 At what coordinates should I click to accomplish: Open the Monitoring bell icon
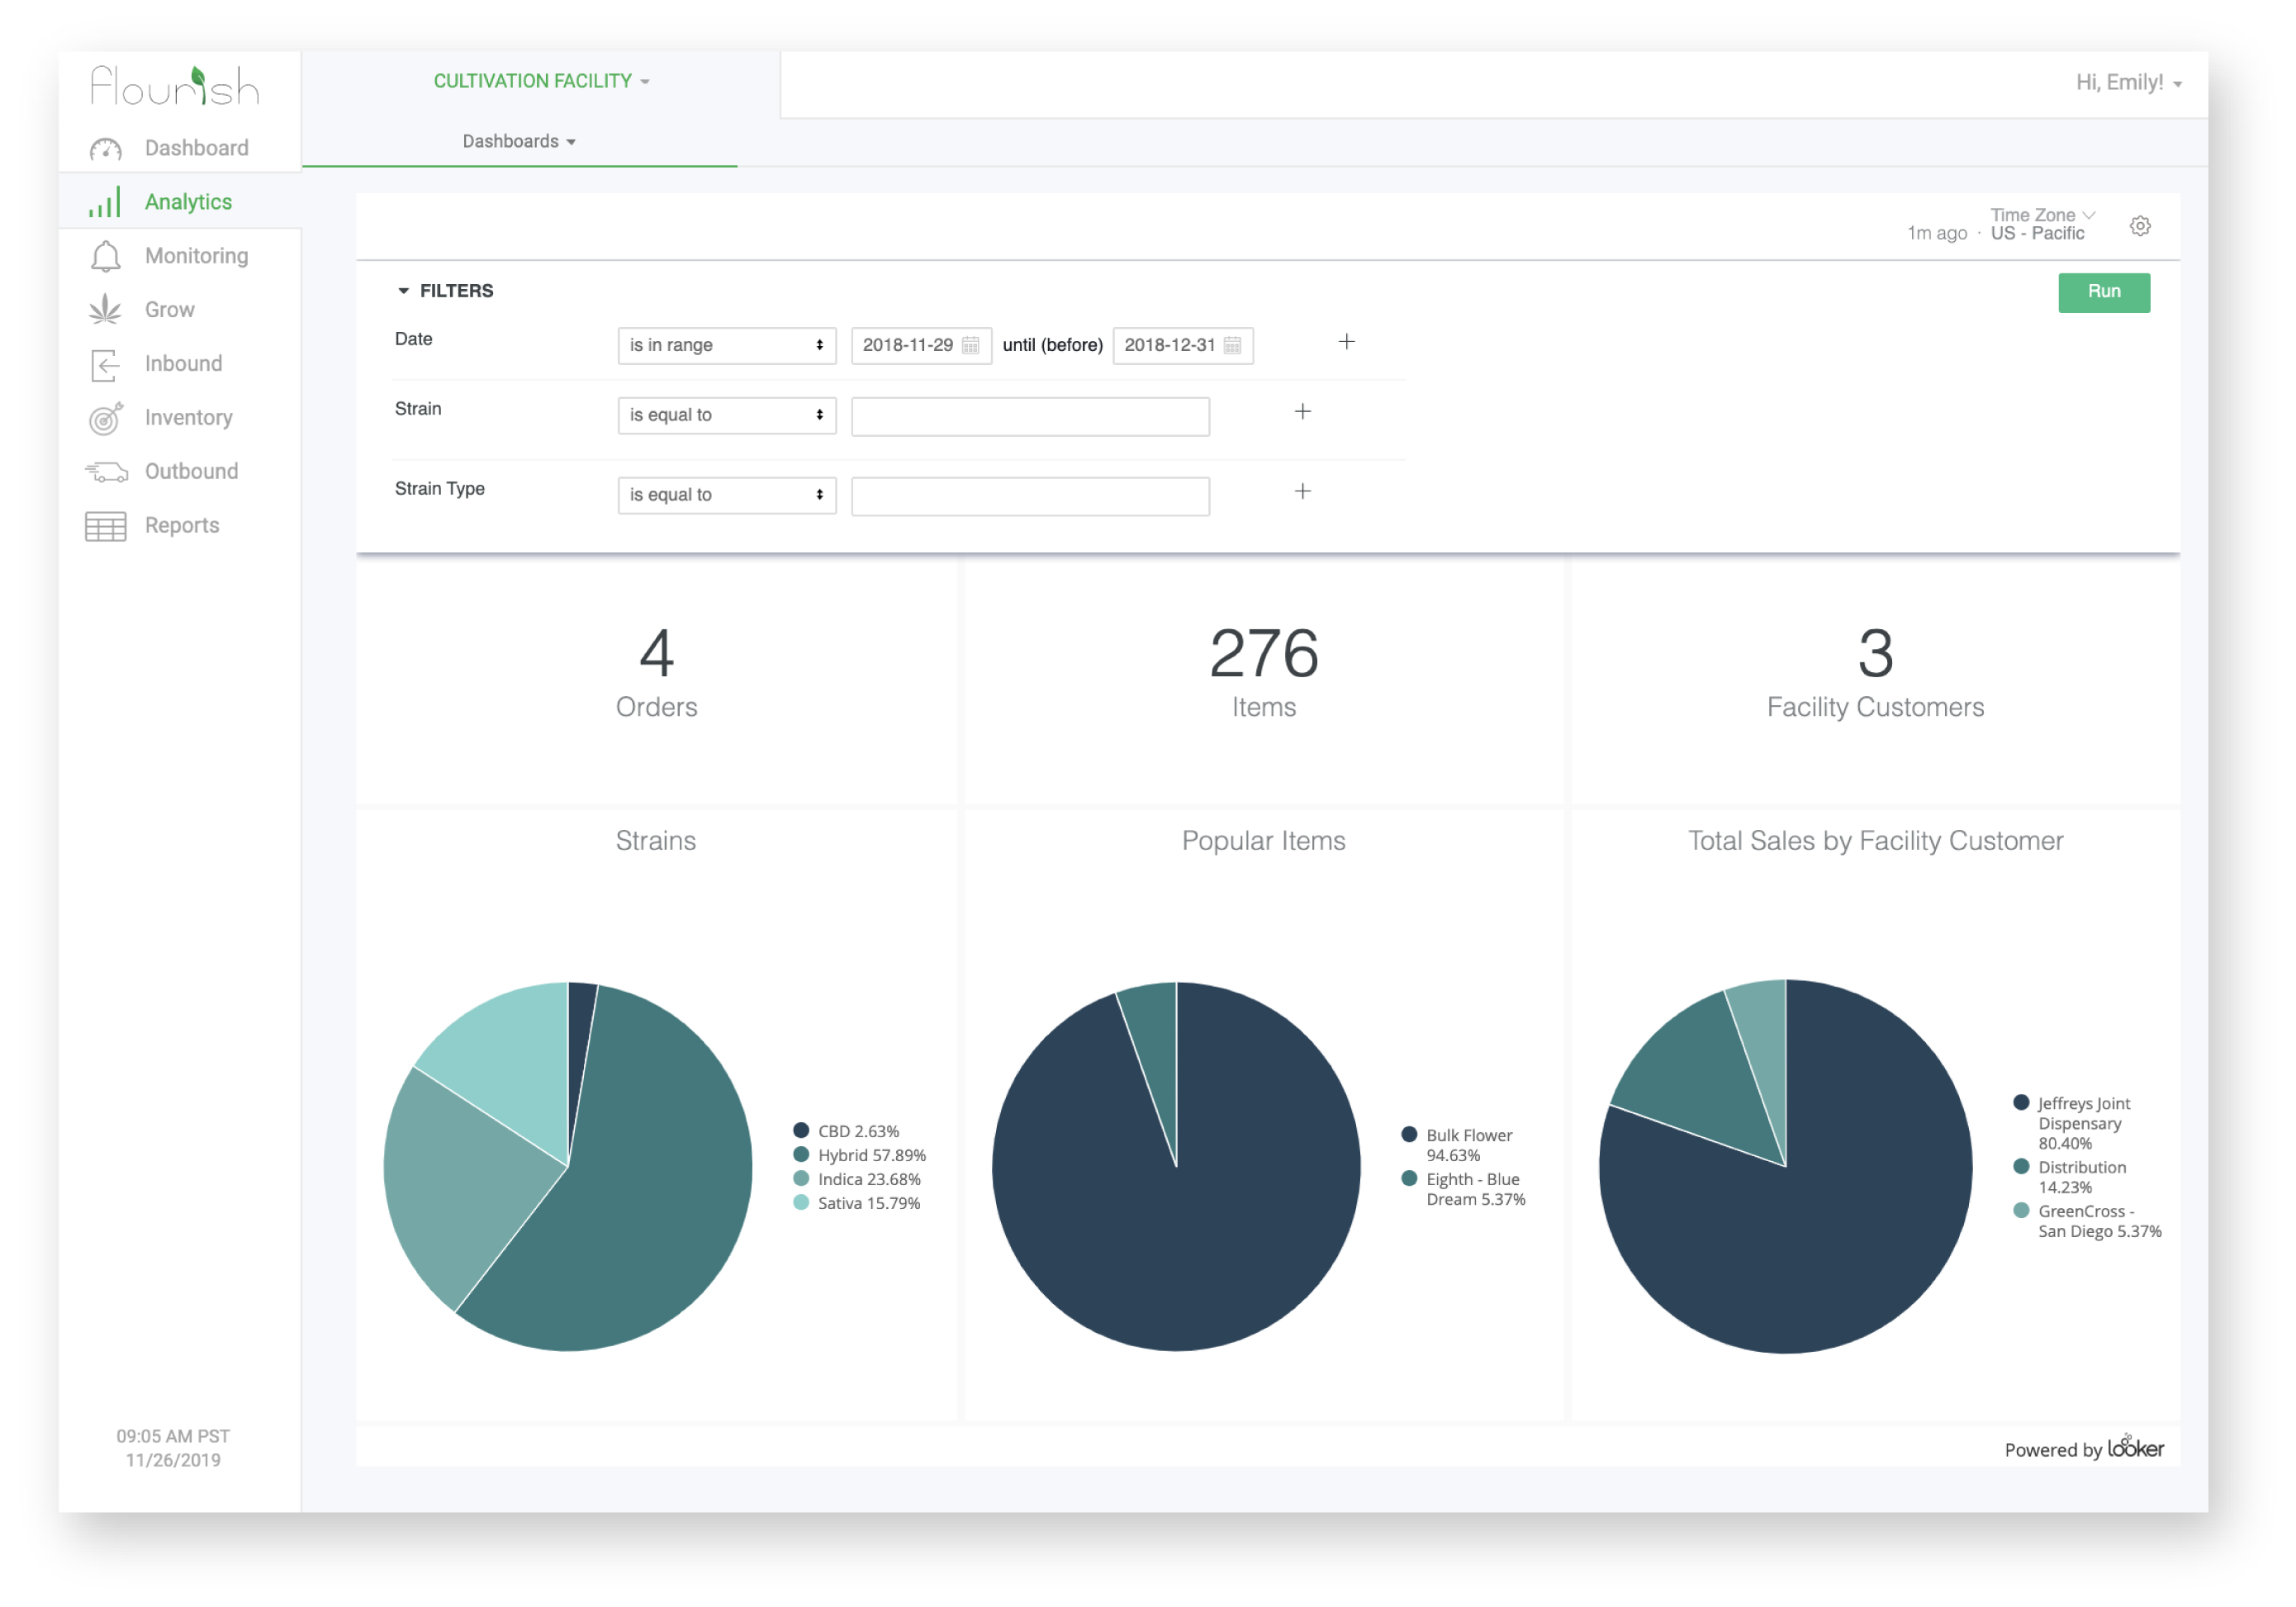click(x=105, y=256)
